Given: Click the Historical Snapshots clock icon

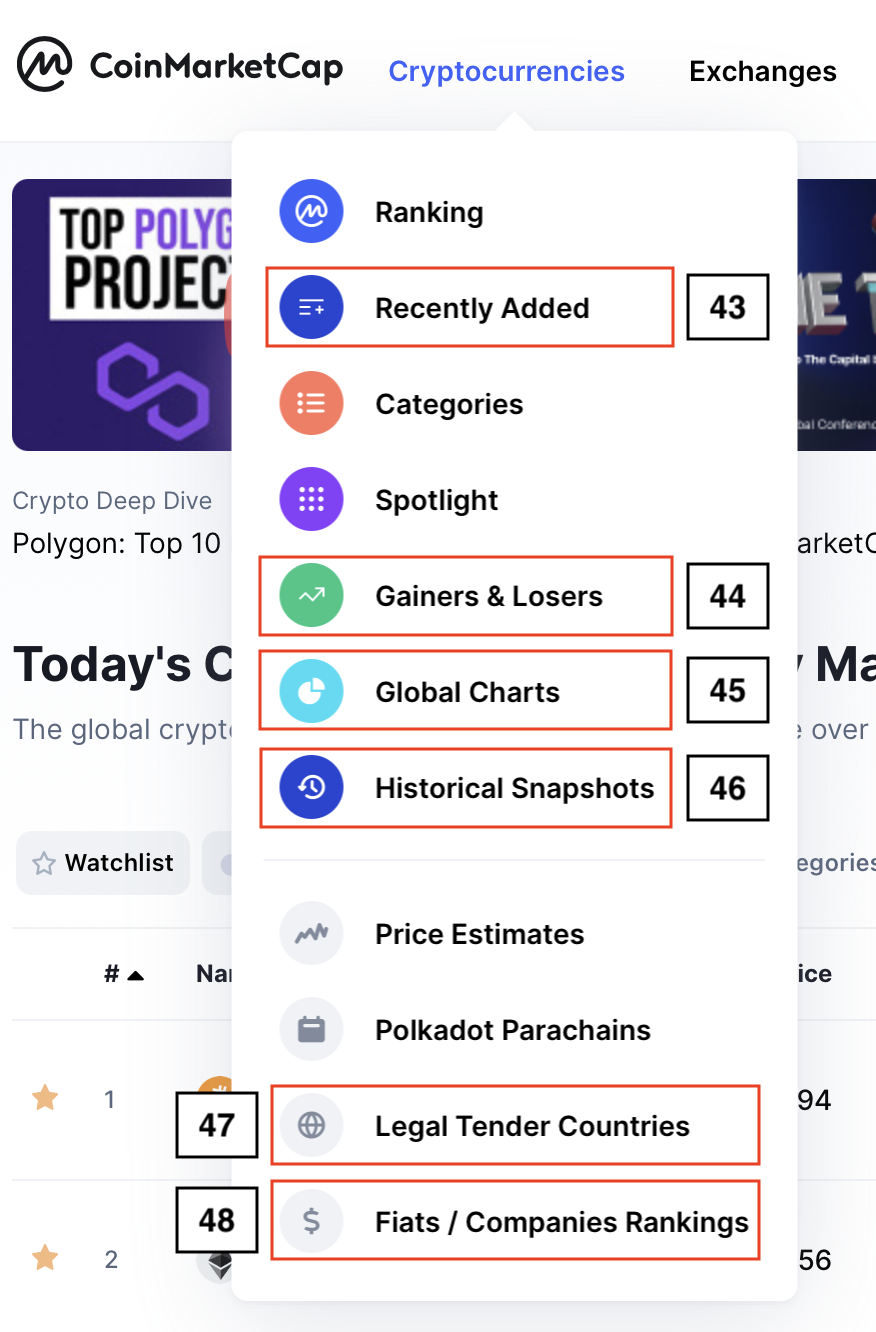Looking at the screenshot, I should point(312,788).
